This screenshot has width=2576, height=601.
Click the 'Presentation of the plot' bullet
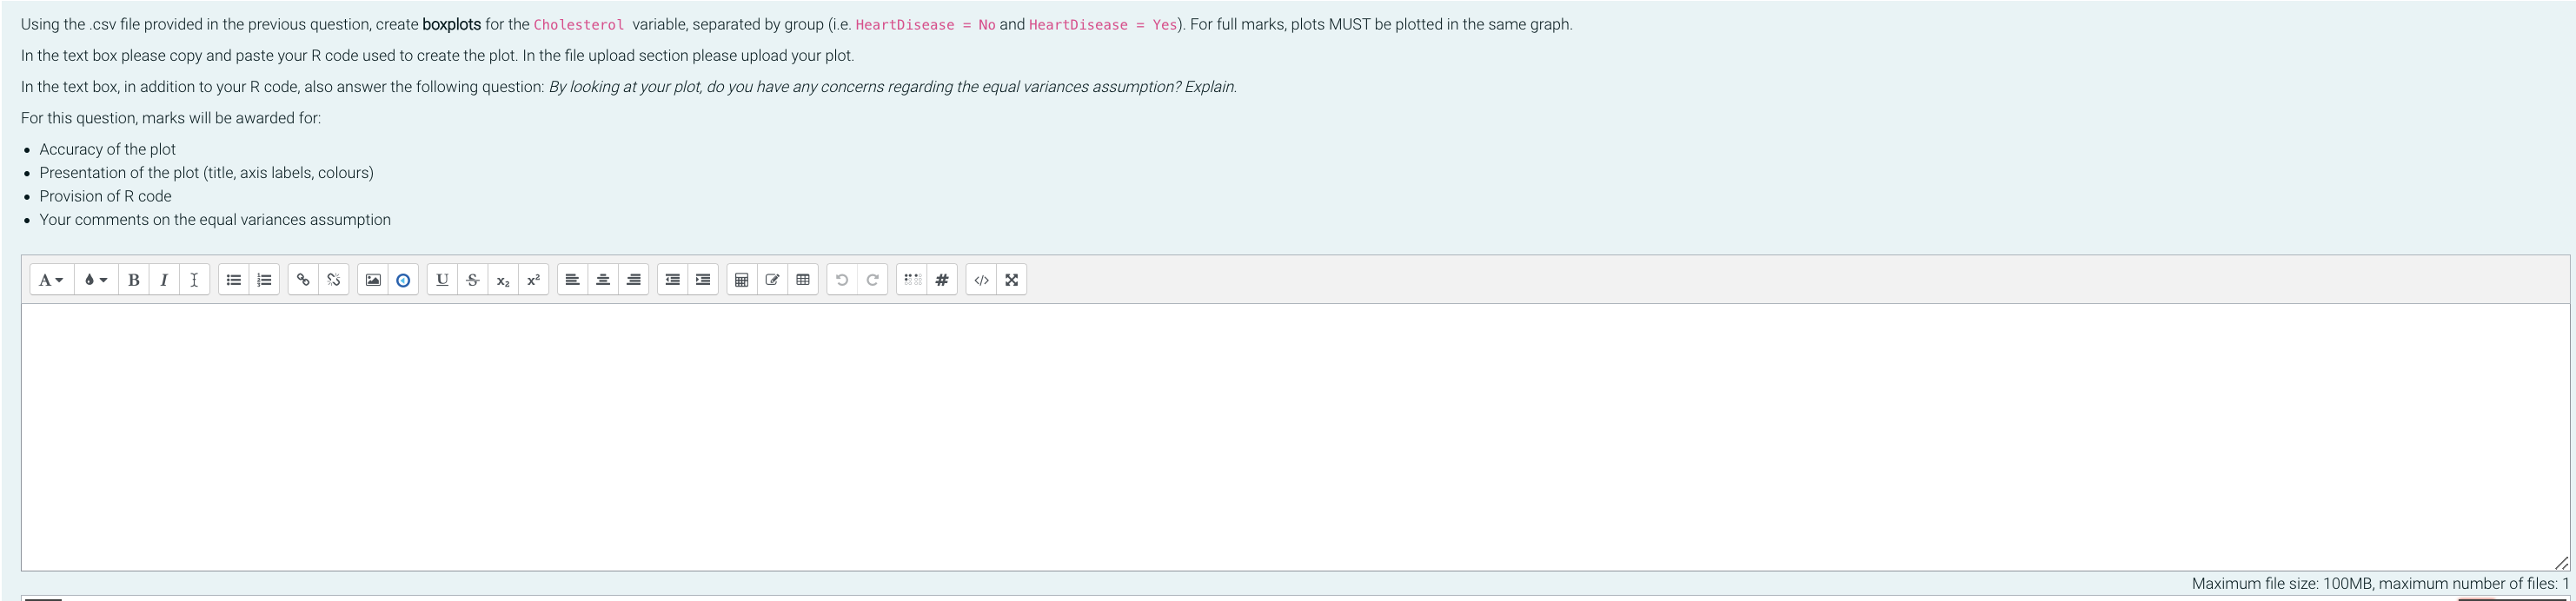(206, 173)
